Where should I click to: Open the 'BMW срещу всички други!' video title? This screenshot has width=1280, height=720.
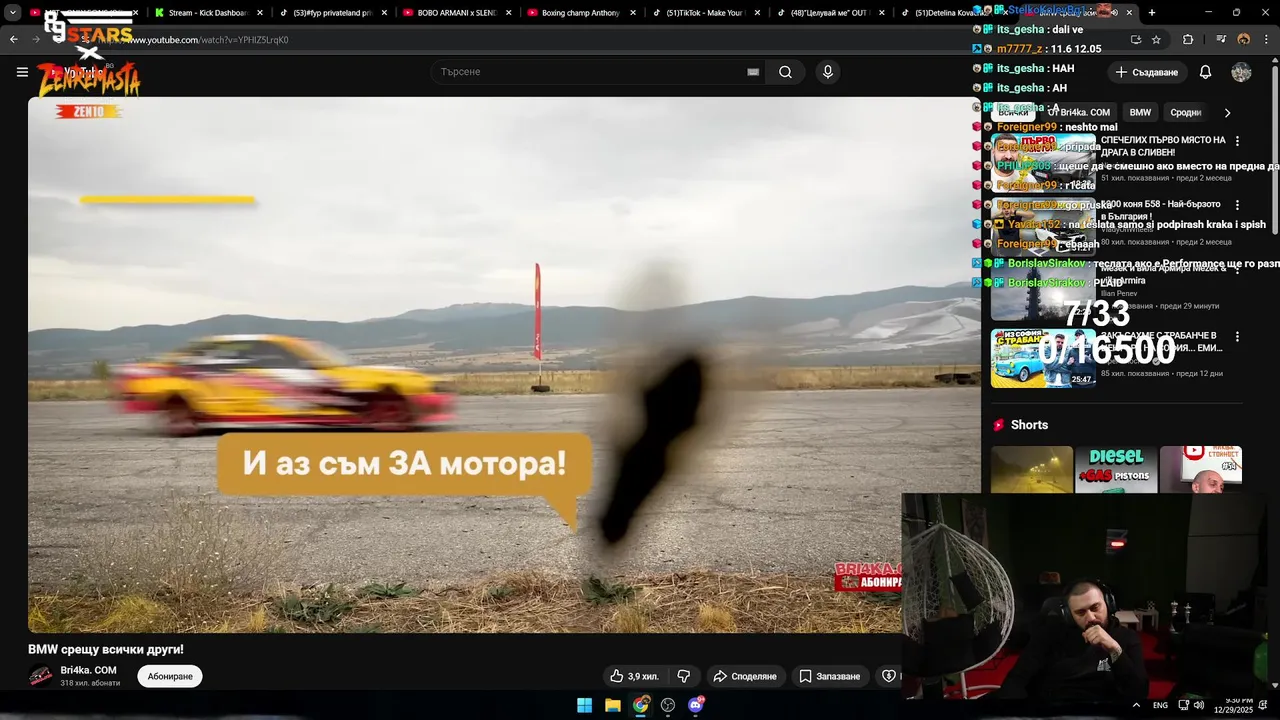click(106, 649)
